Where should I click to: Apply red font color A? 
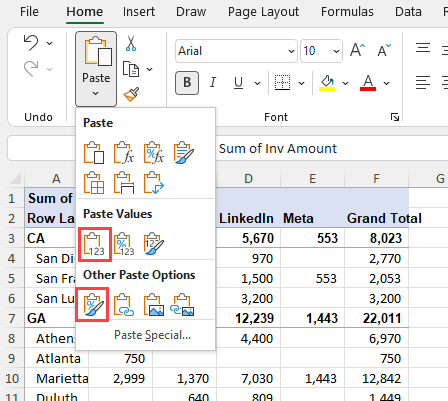click(x=368, y=83)
